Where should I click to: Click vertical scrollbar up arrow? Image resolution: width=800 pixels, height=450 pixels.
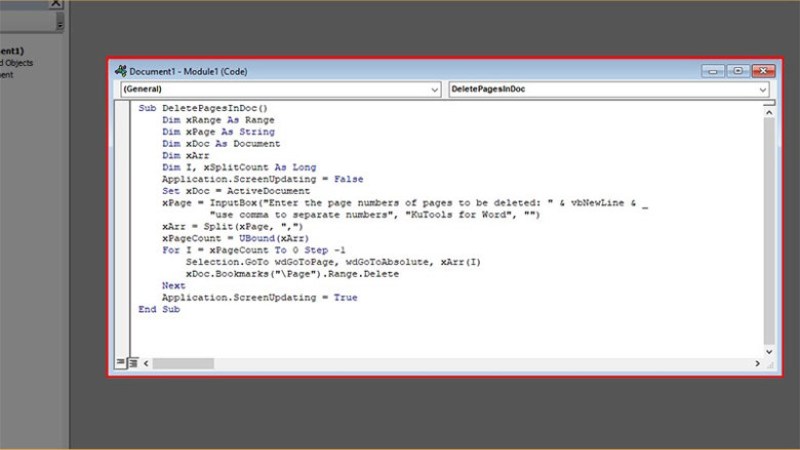click(x=769, y=113)
